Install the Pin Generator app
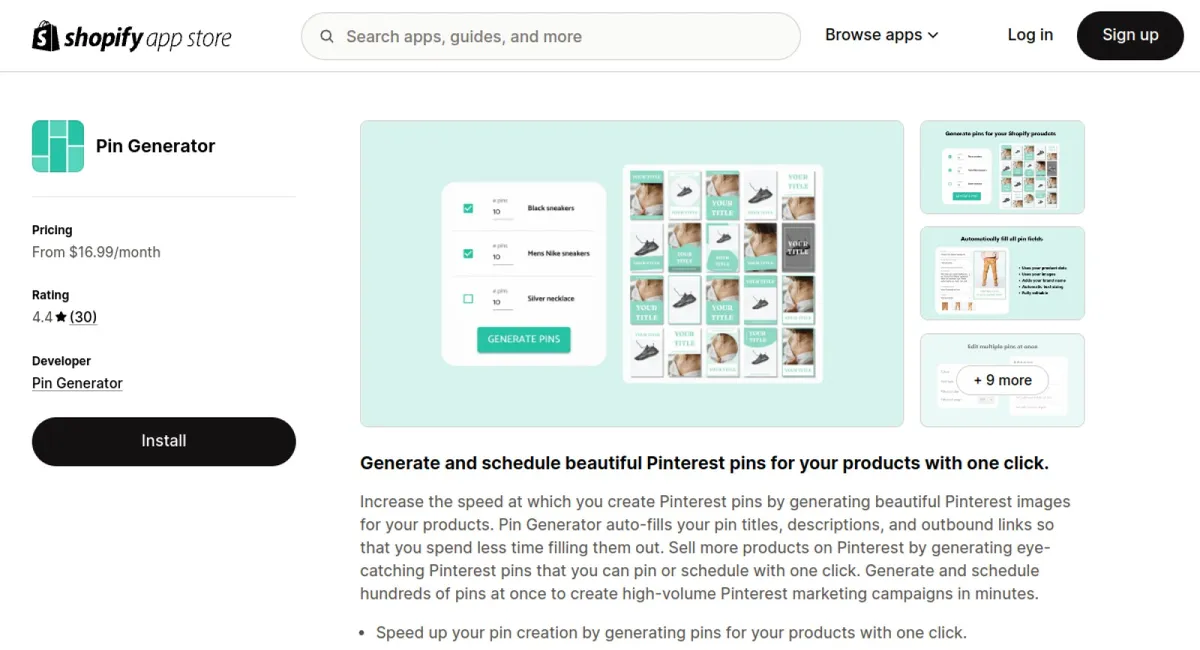1200x650 pixels. click(x=164, y=441)
